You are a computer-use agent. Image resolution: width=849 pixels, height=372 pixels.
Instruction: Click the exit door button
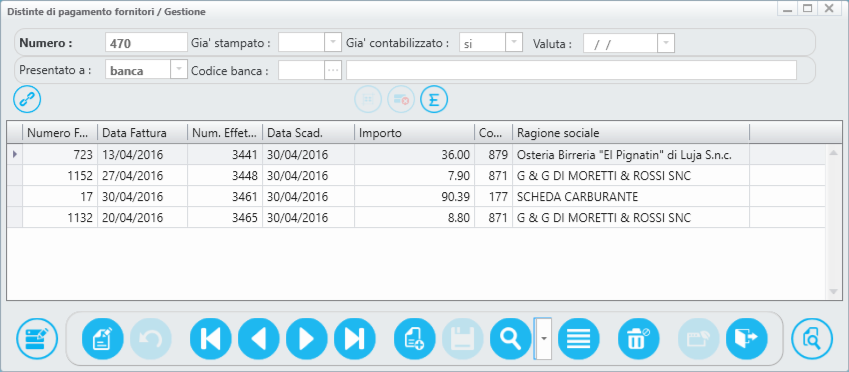(747, 339)
